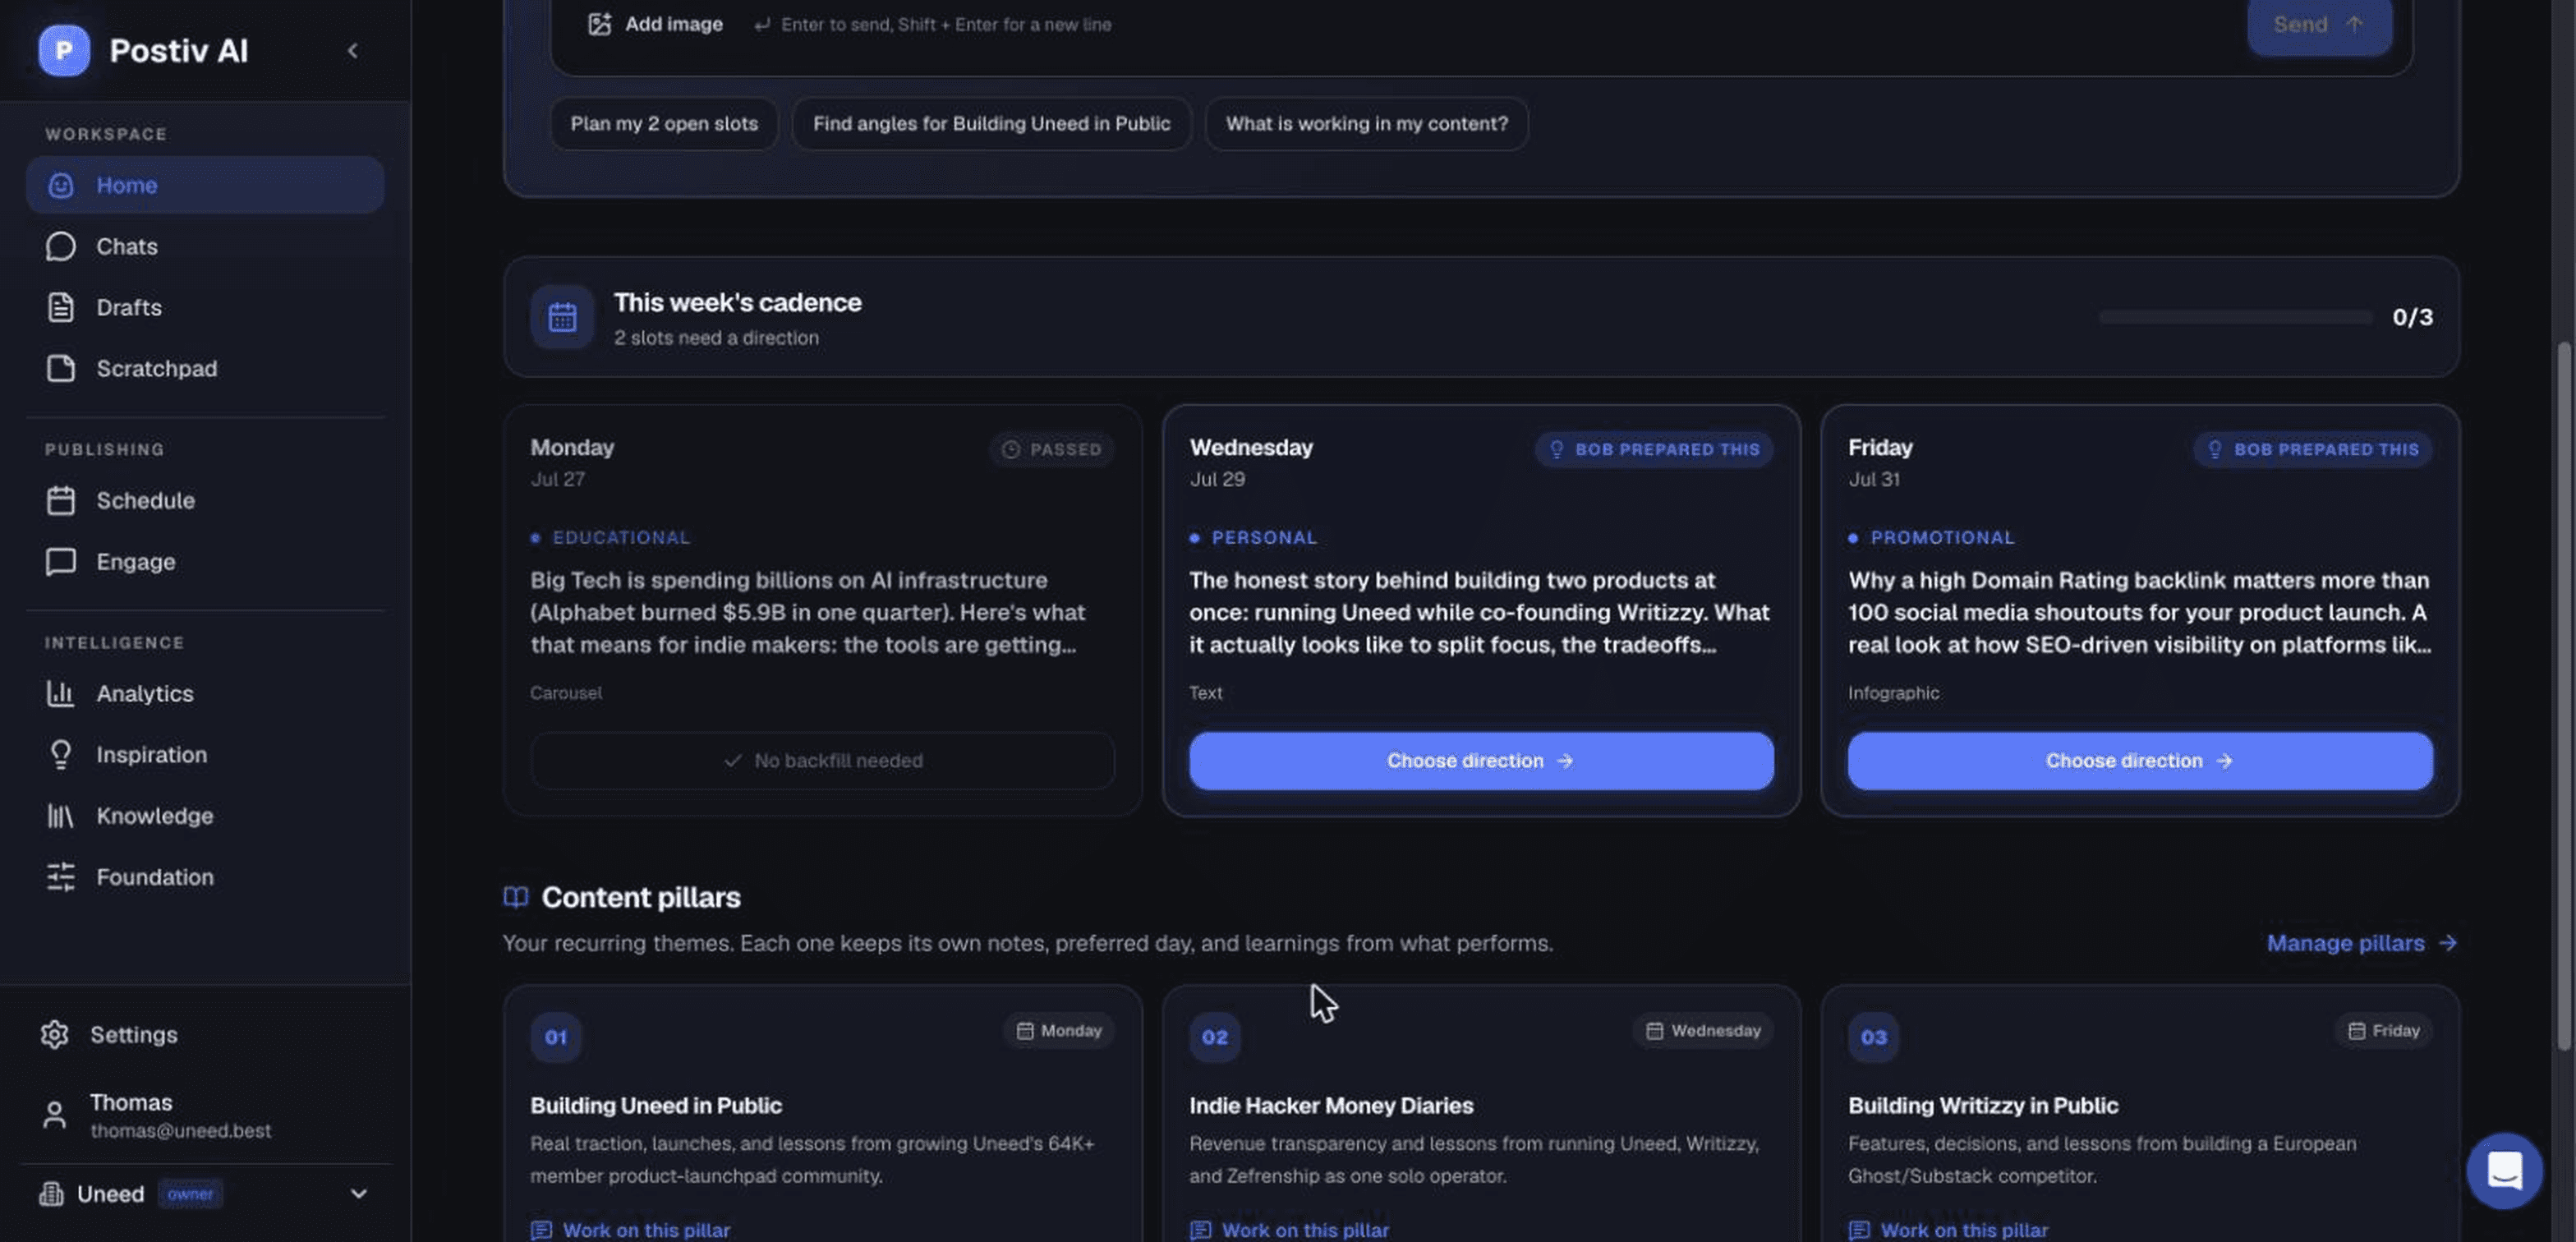2576x1242 pixels.
Task: Click the Content pillars book icon
Action: point(516,897)
